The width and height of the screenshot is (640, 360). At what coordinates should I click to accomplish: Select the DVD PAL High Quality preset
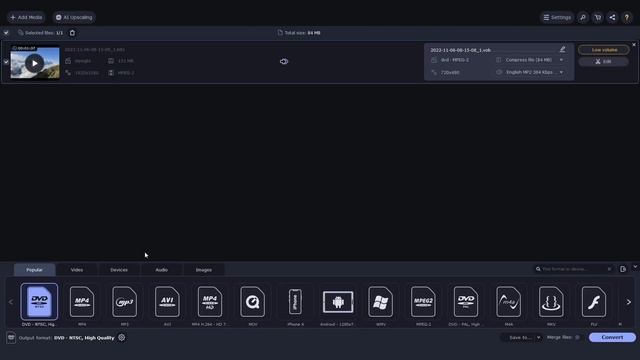[x=466, y=302]
